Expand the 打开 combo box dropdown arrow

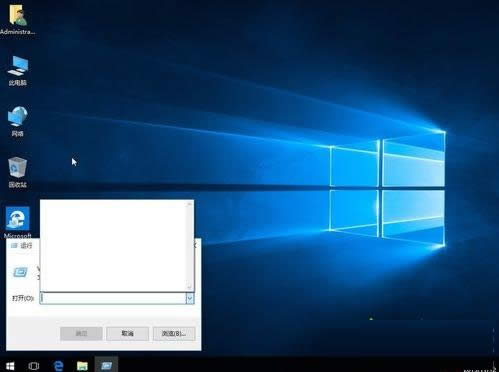point(190,298)
